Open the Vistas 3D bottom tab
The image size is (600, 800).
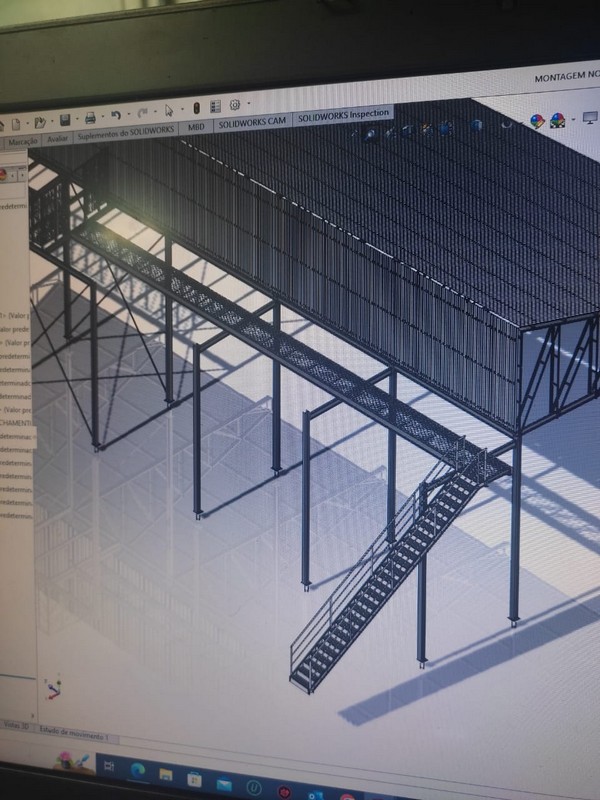coord(16,726)
